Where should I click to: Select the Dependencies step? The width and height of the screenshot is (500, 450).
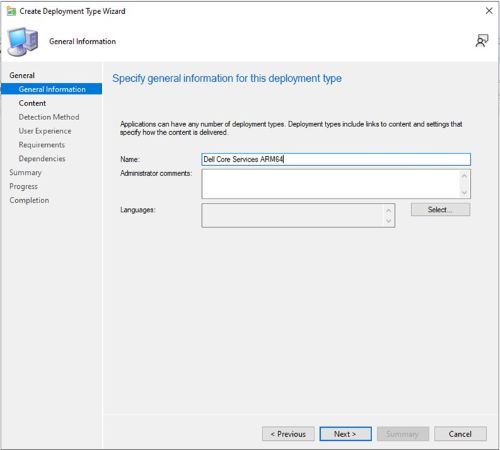tap(42, 159)
